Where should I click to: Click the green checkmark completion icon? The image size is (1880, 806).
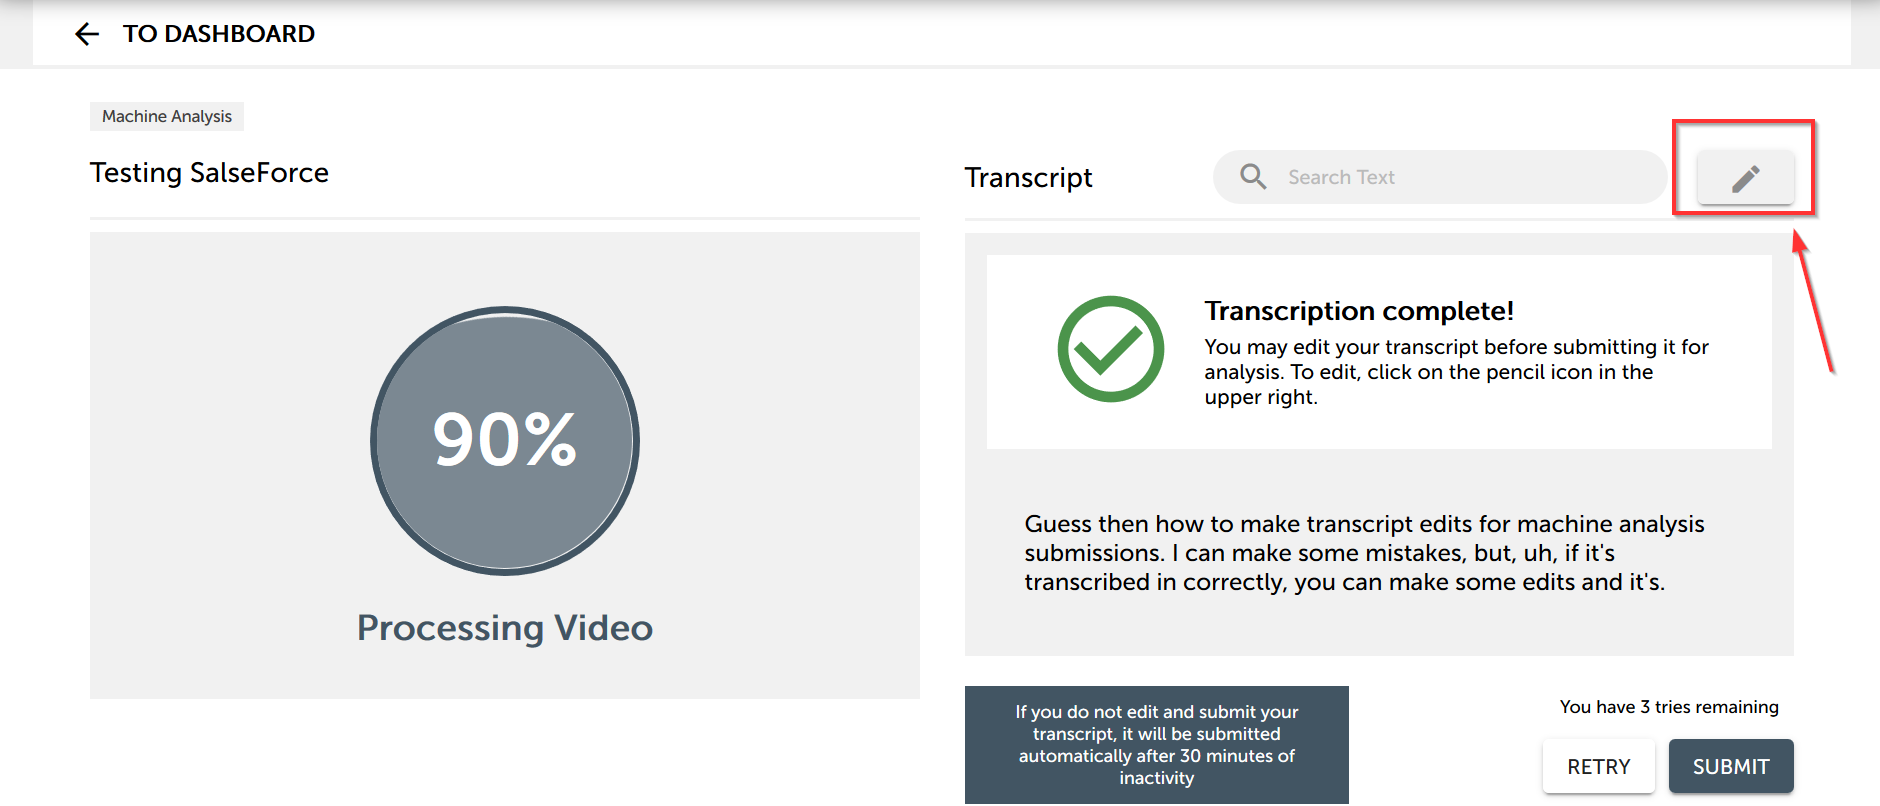point(1110,349)
